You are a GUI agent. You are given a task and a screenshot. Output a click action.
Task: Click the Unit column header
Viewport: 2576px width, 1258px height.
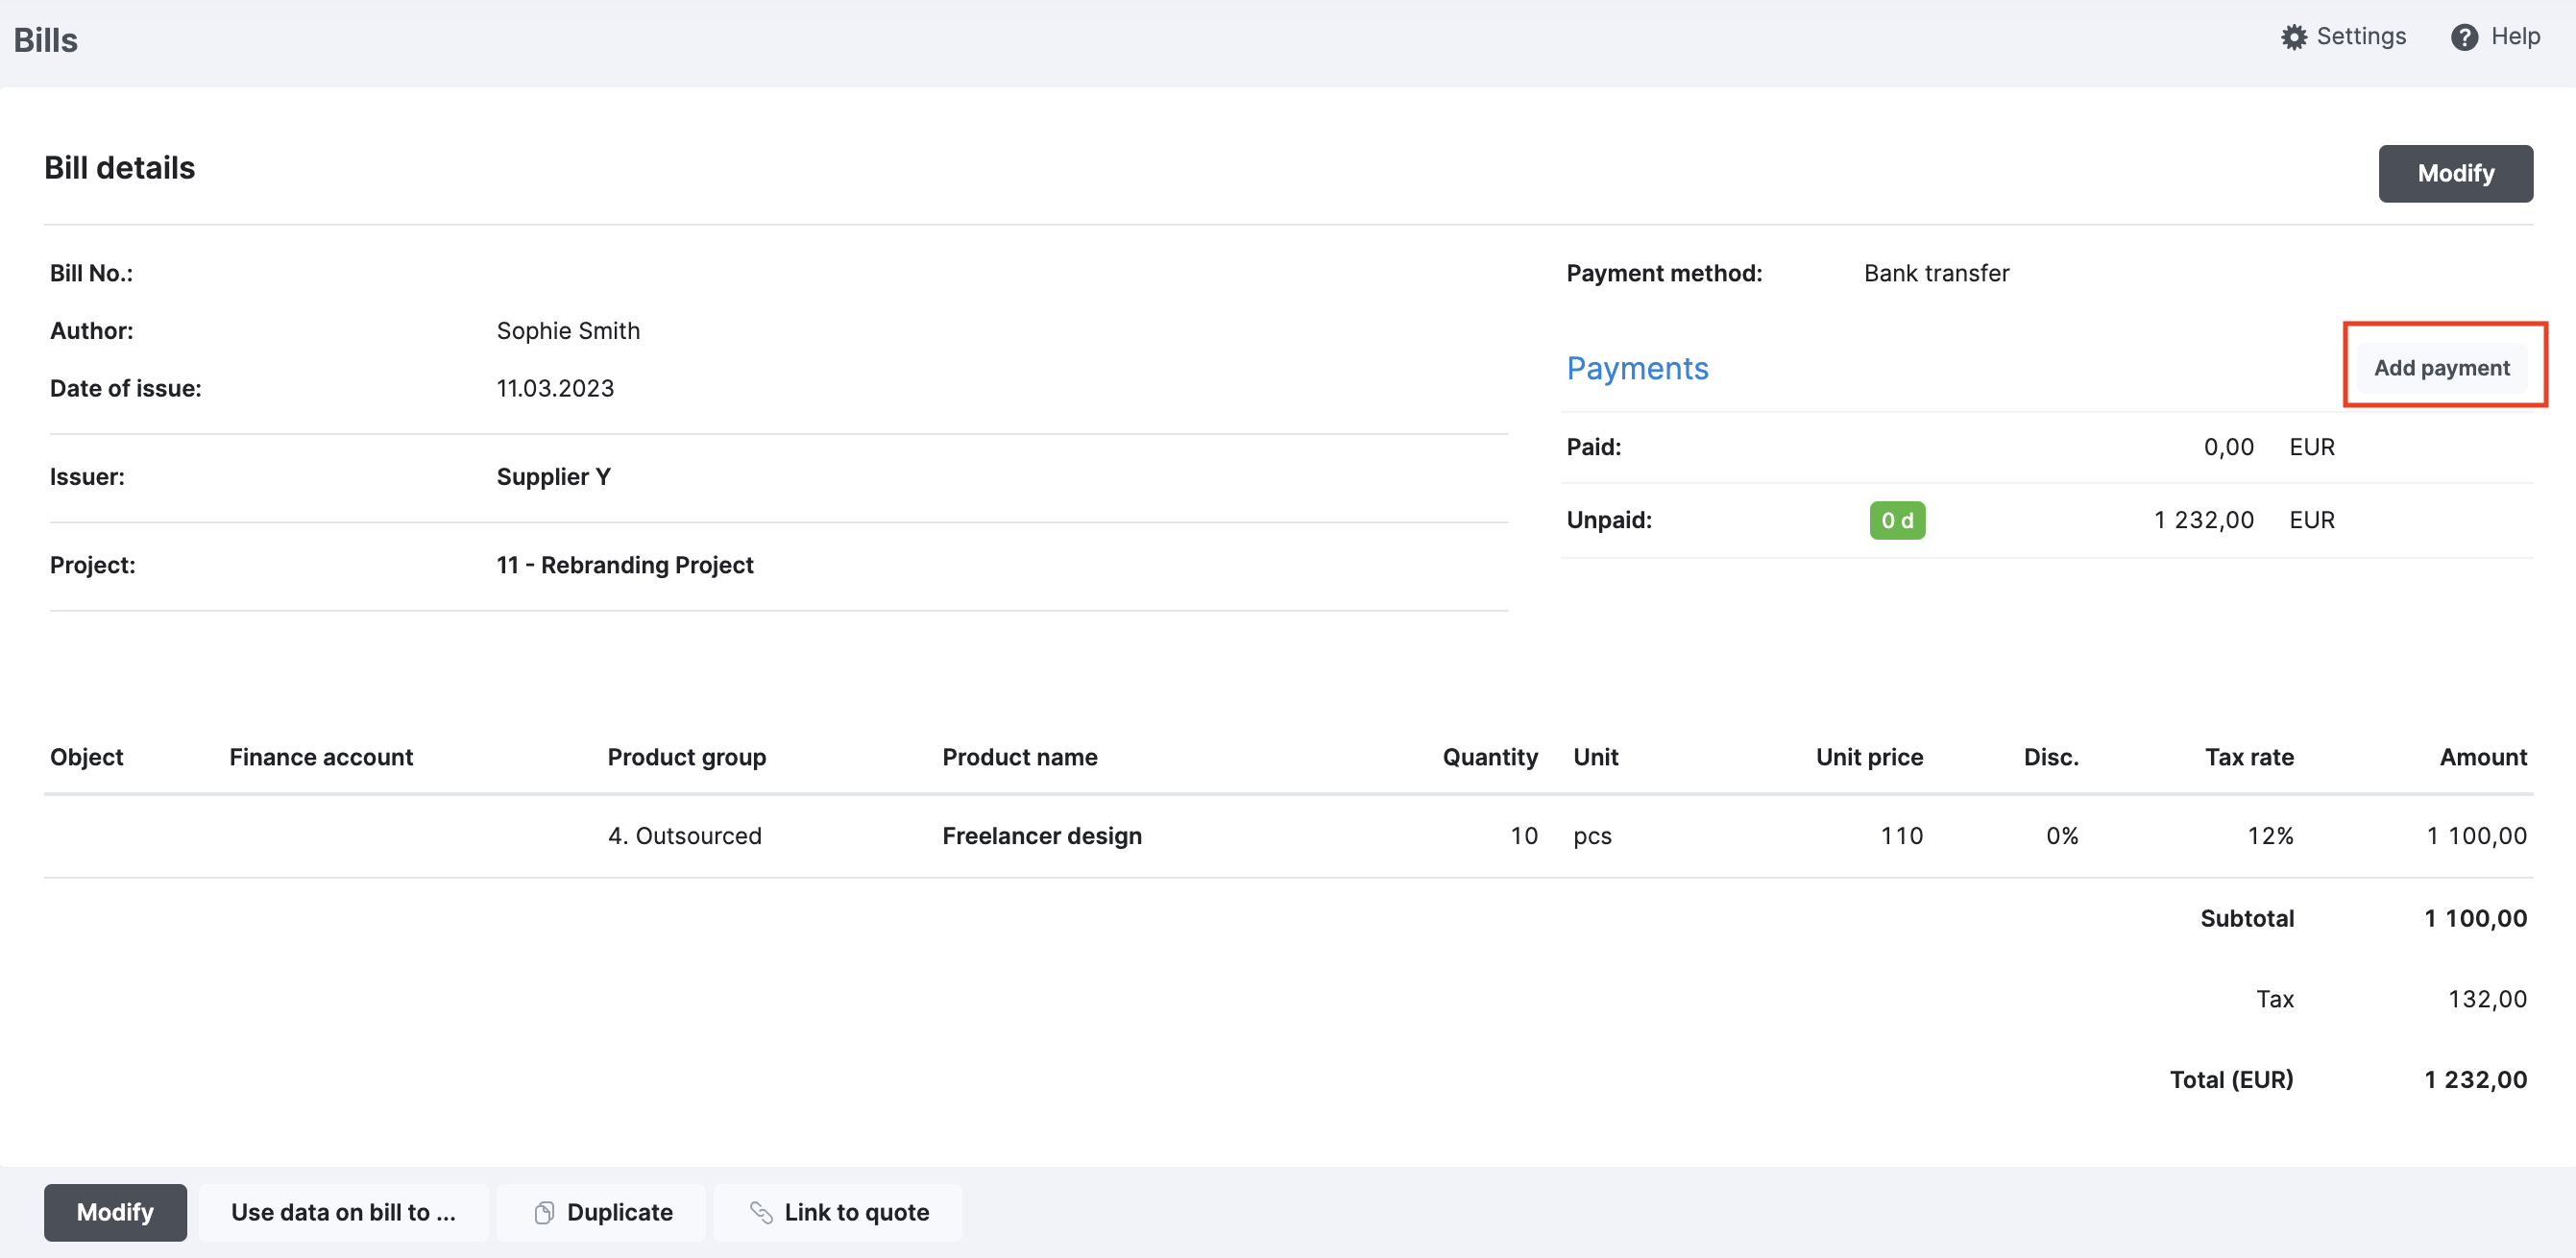point(1595,757)
